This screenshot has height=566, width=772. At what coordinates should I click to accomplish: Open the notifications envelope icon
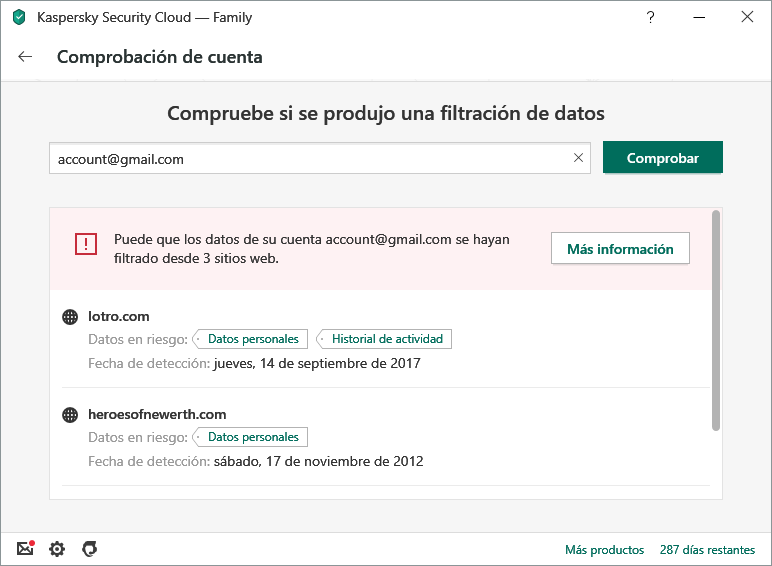(x=26, y=549)
